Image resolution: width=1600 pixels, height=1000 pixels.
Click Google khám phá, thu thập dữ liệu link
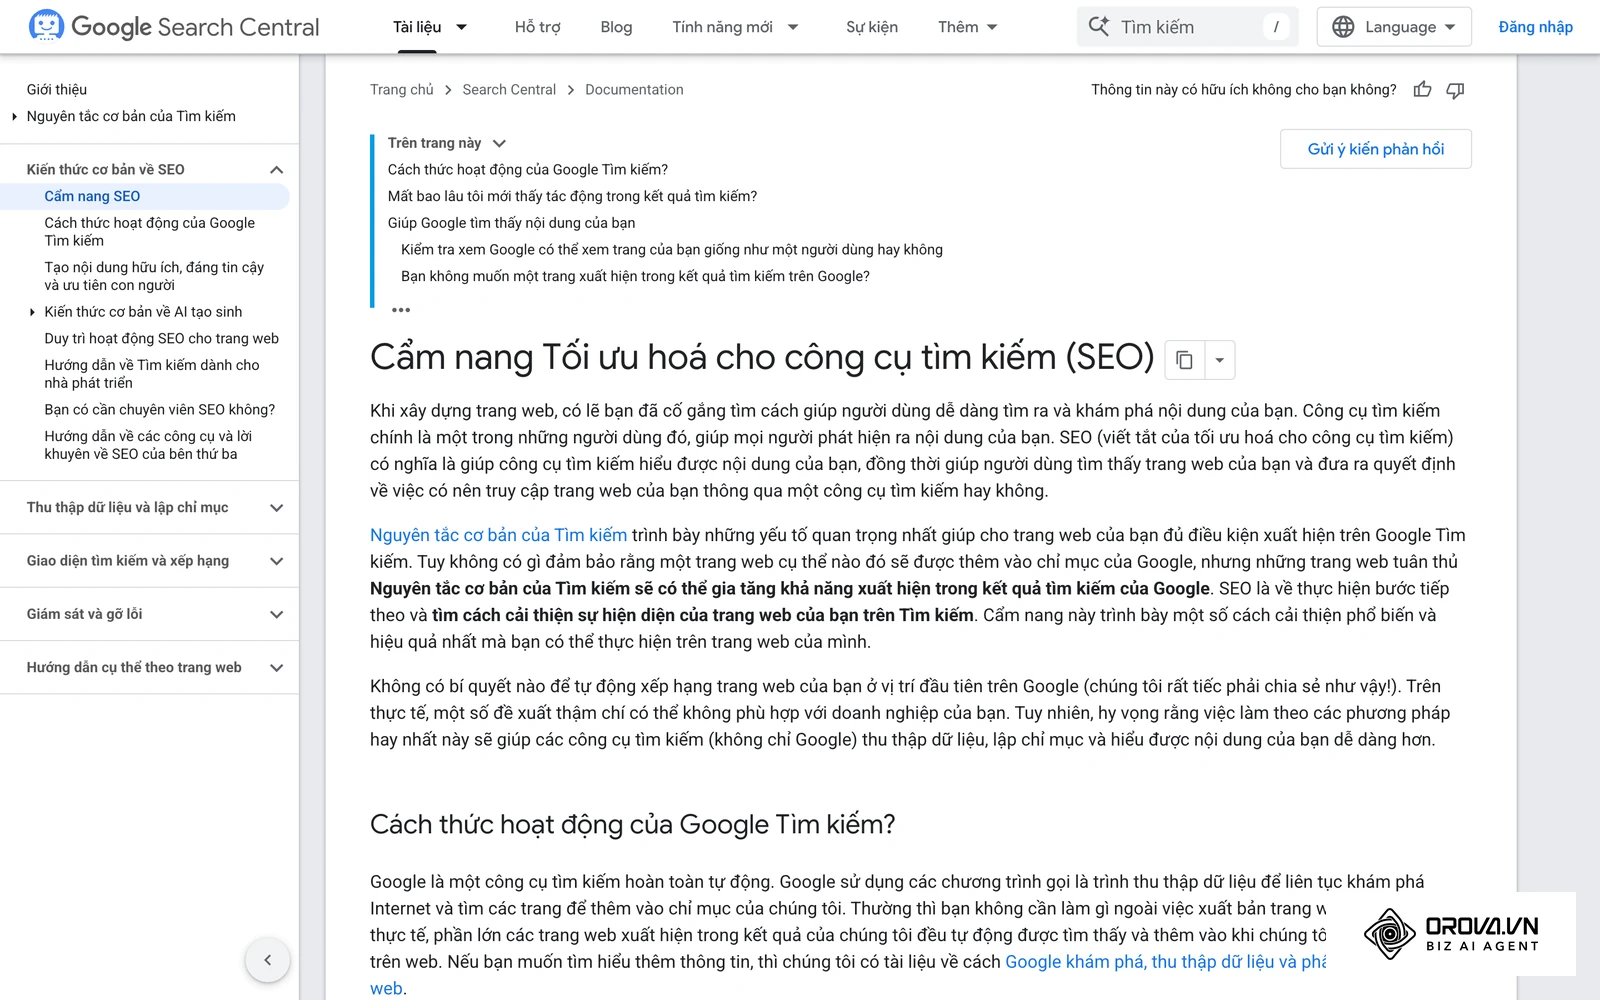tap(1165, 962)
